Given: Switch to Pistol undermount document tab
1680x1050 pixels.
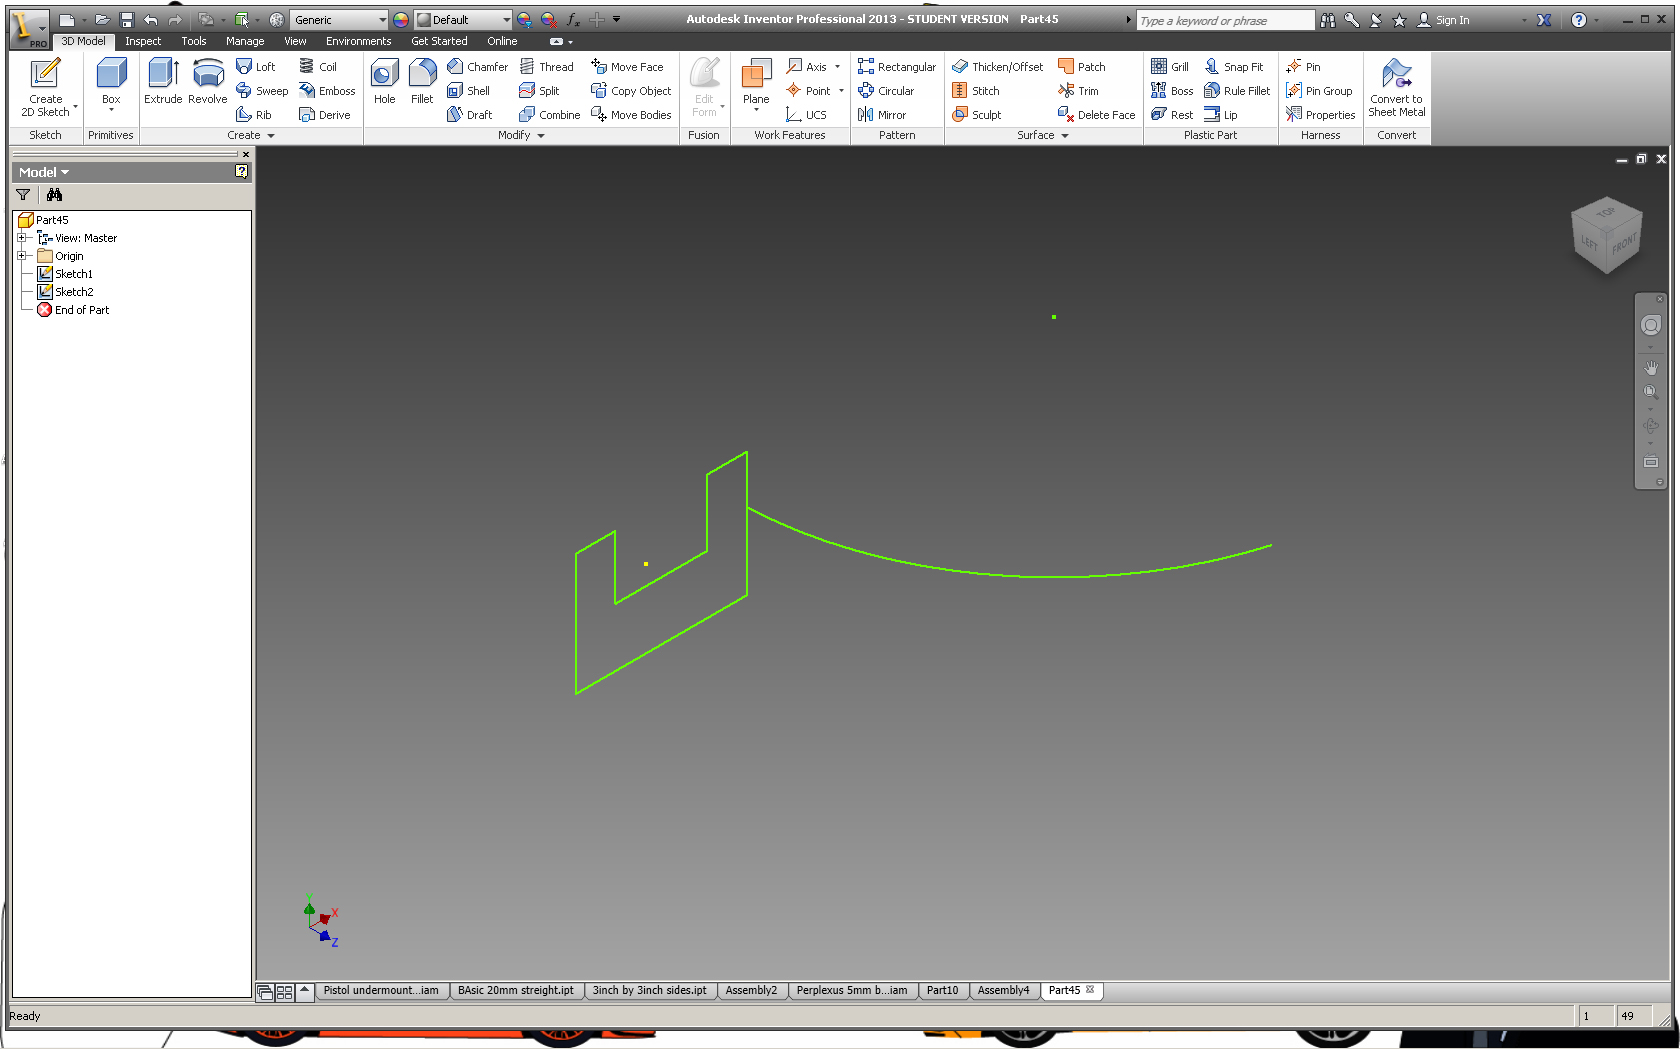Looking at the screenshot, I should point(381,990).
